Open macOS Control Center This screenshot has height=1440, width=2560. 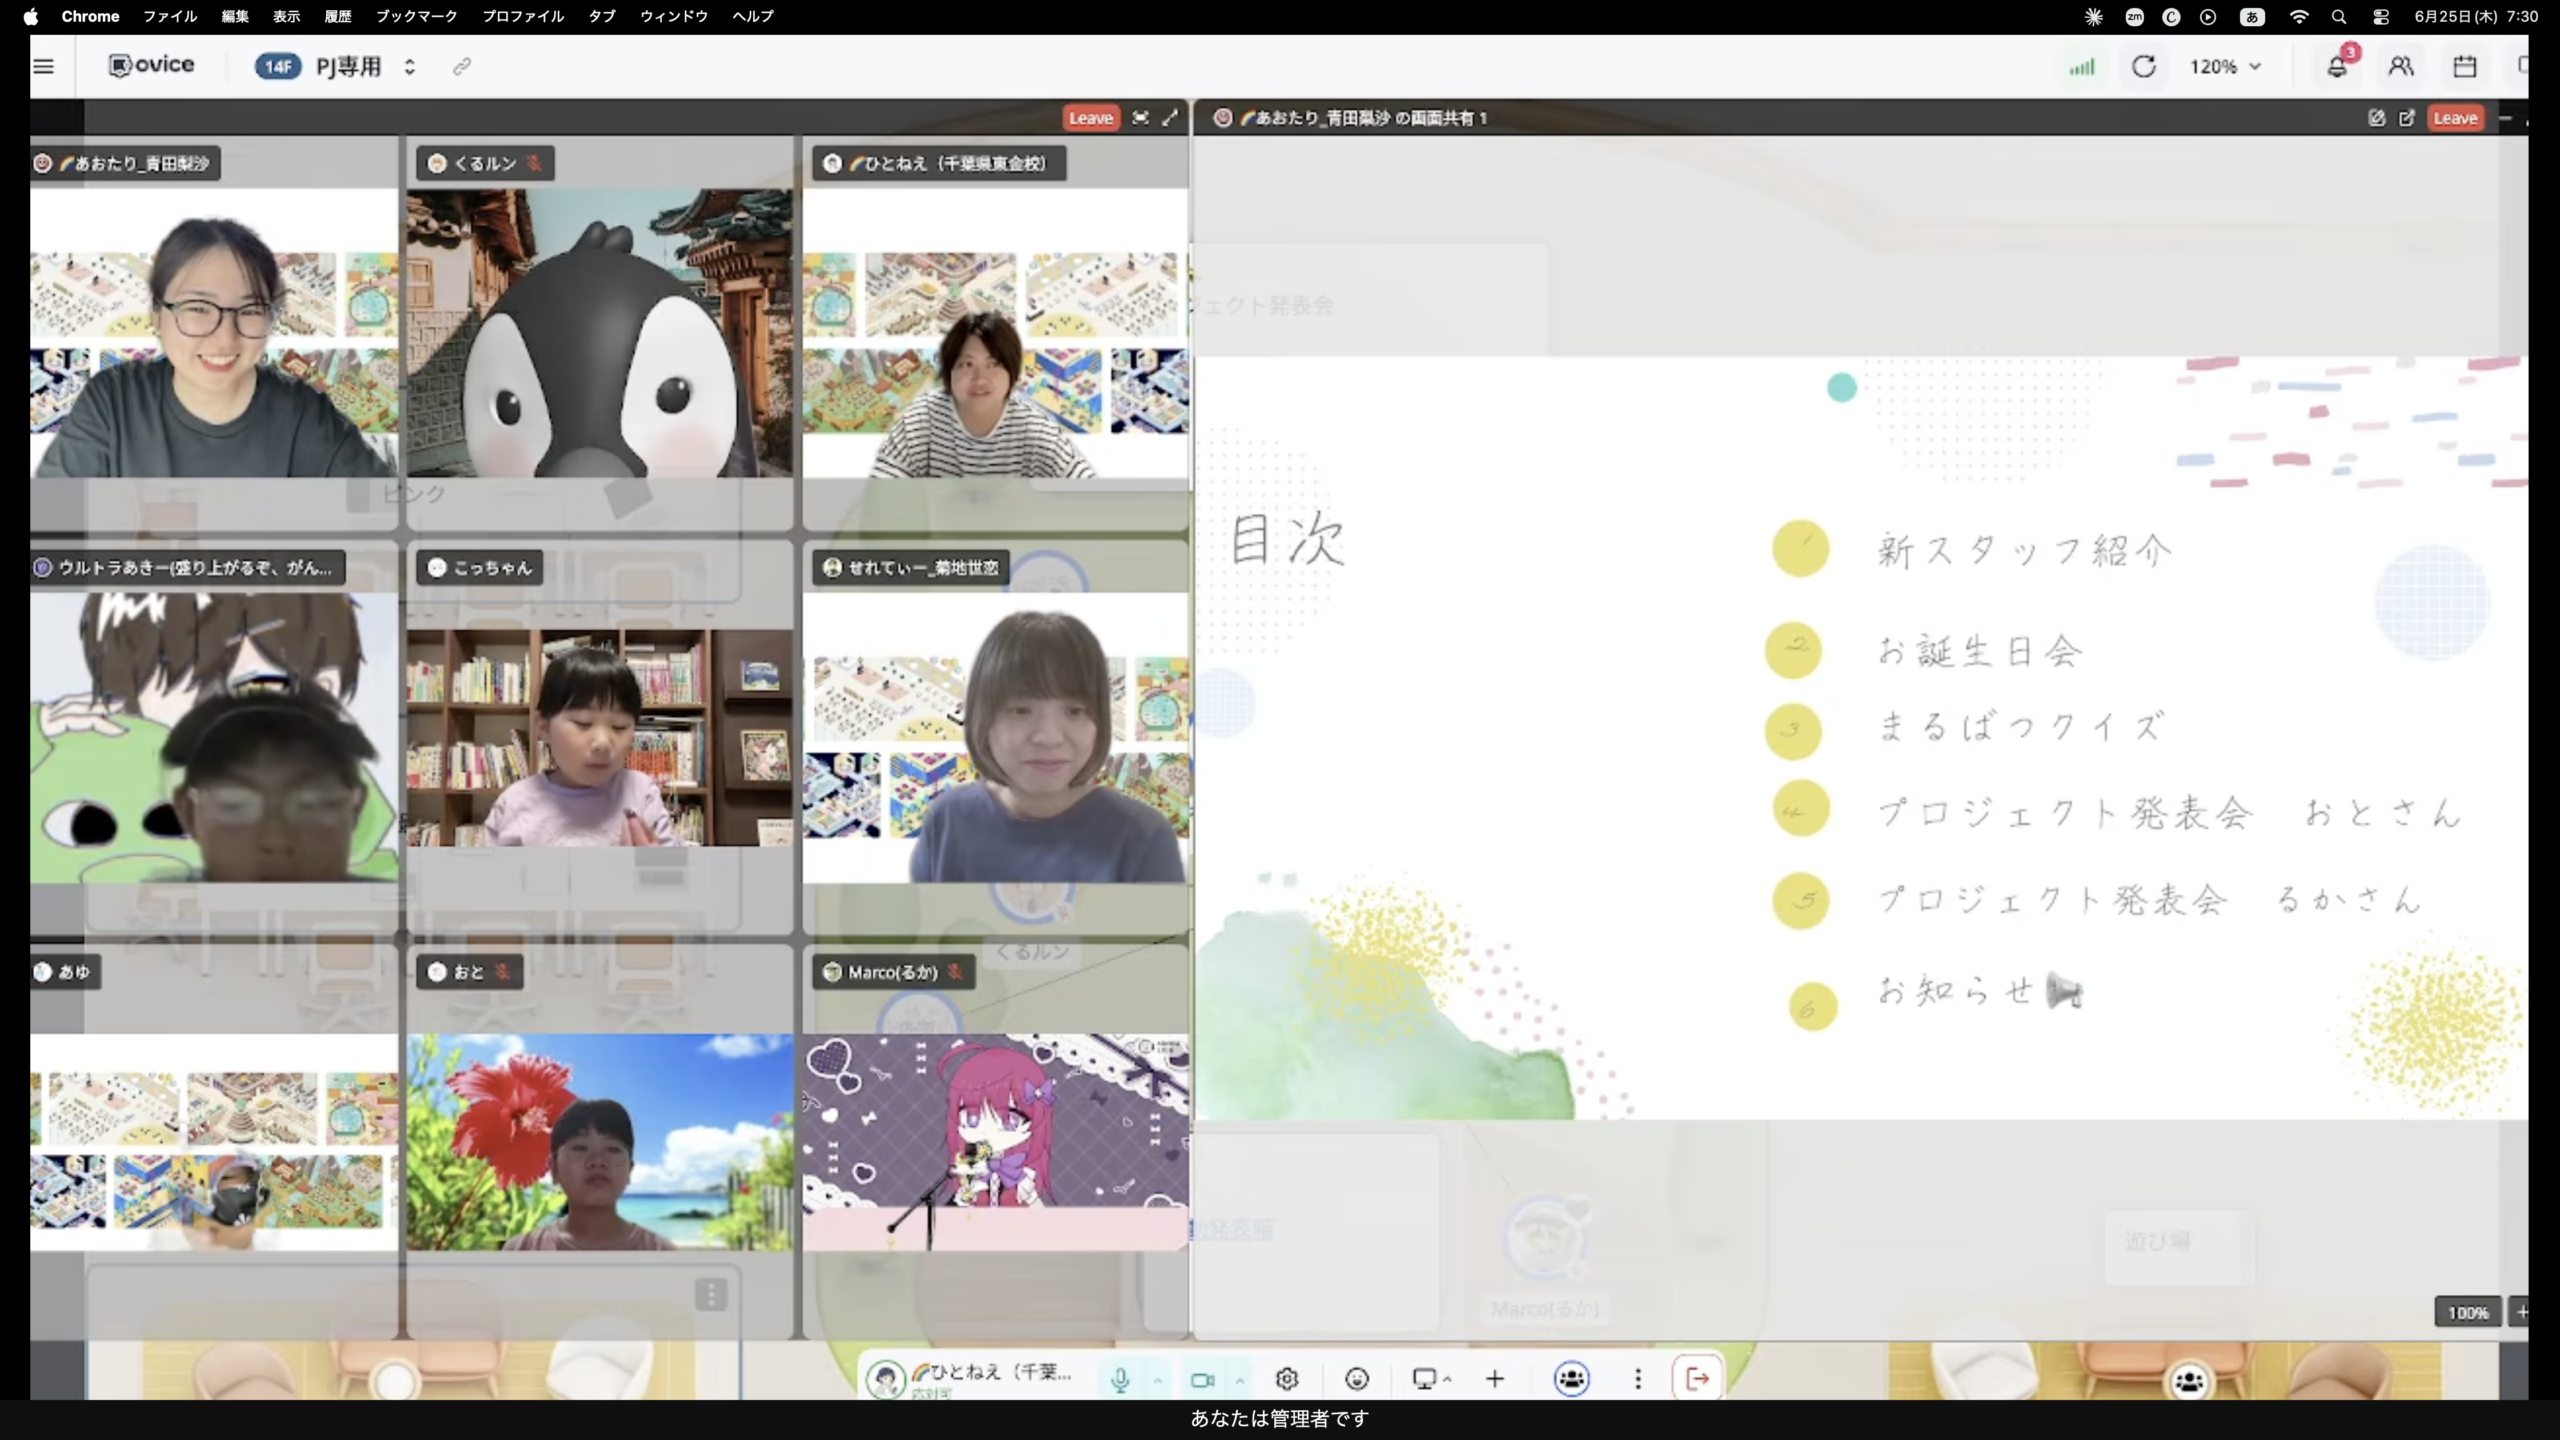(2381, 16)
